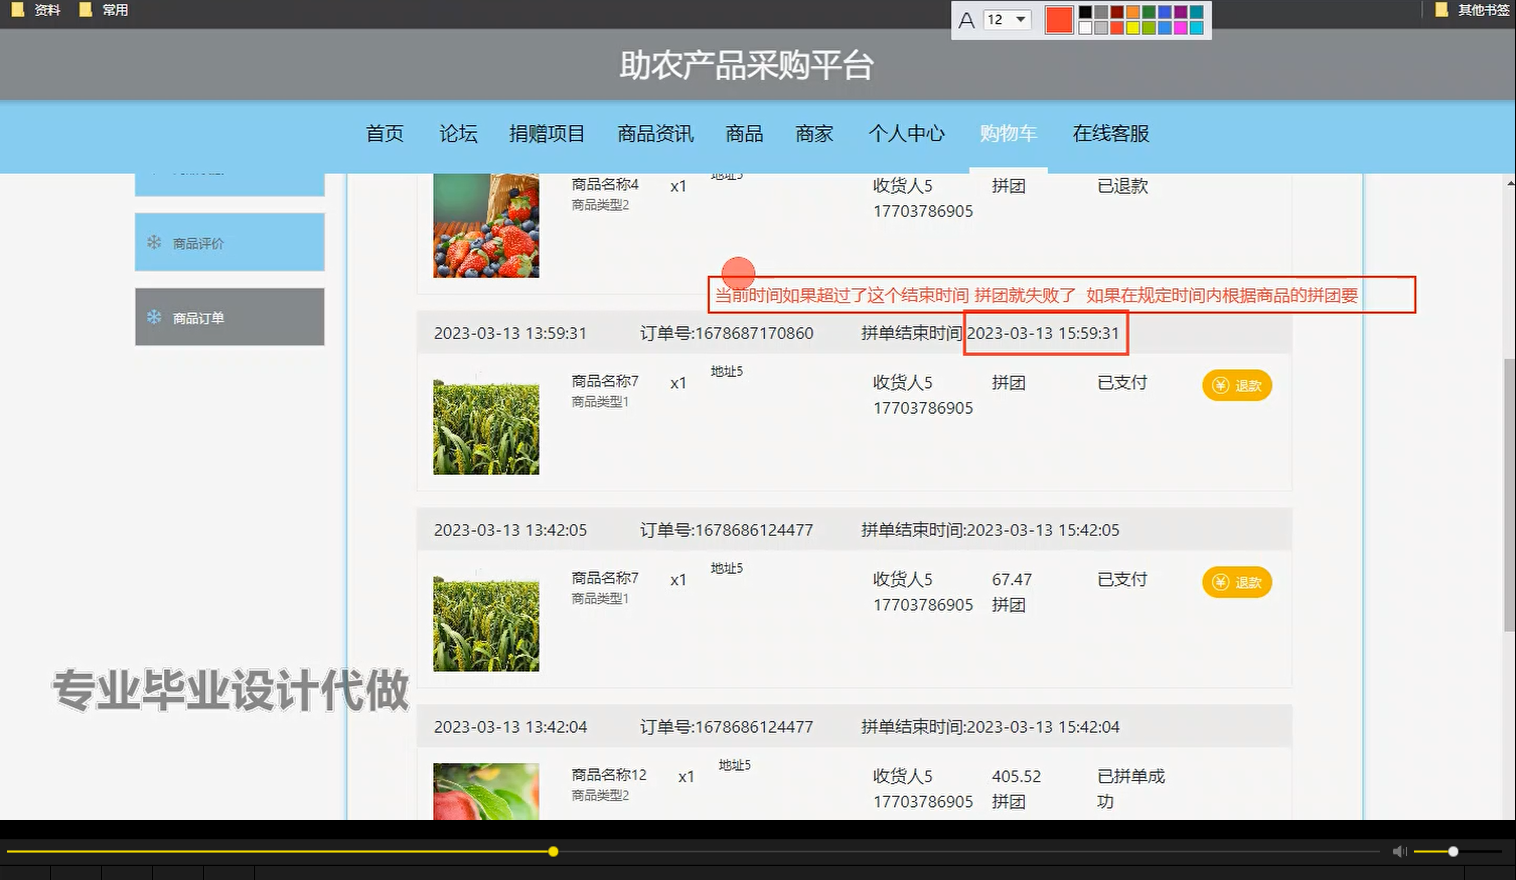Click the strawberry product thumbnail
This screenshot has height=880, width=1516.
tap(486, 224)
